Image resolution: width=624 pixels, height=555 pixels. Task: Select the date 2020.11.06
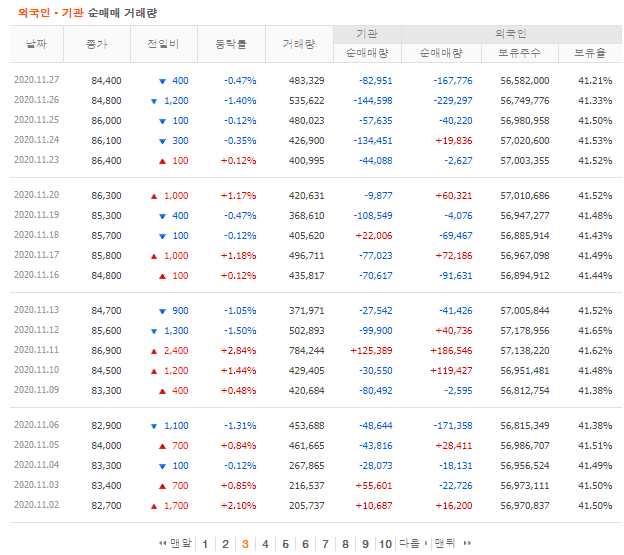click(x=36, y=425)
